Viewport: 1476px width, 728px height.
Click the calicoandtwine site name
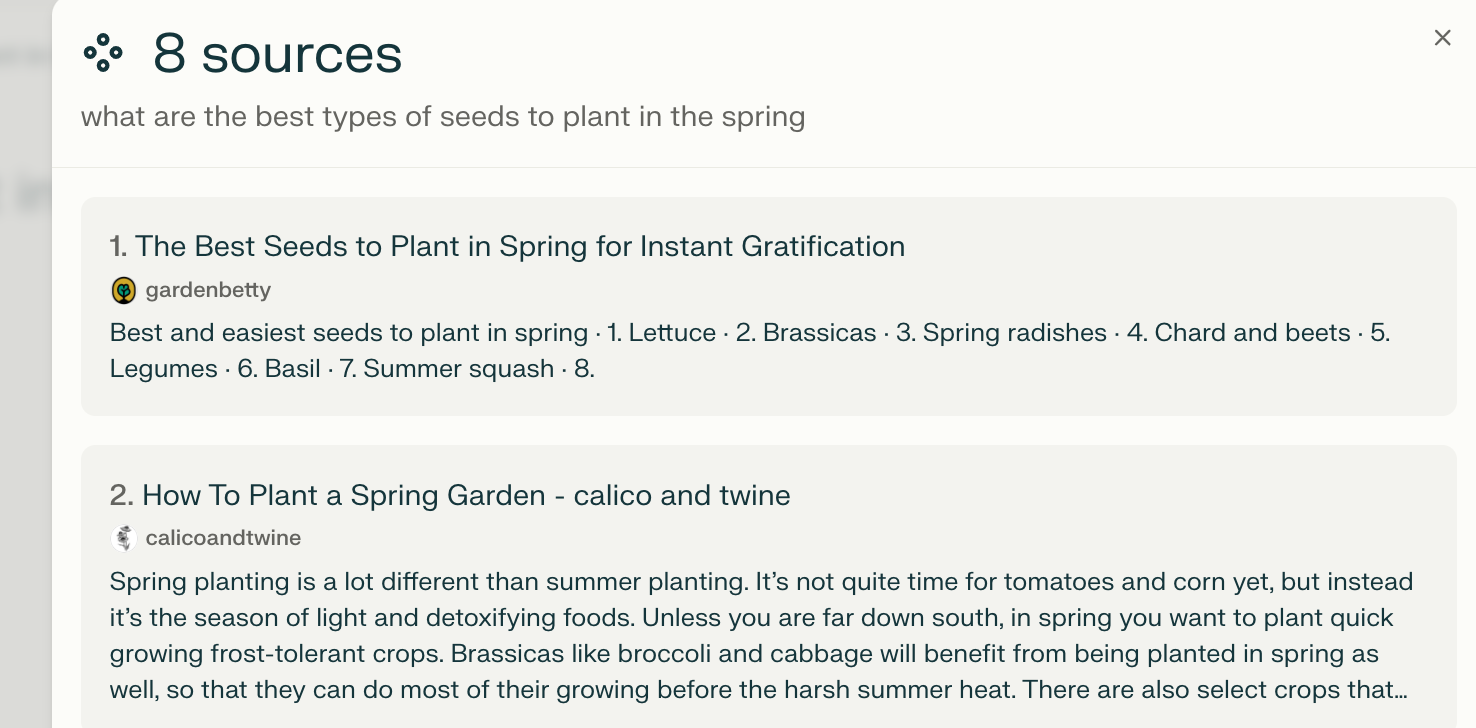click(x=223, y=538)
